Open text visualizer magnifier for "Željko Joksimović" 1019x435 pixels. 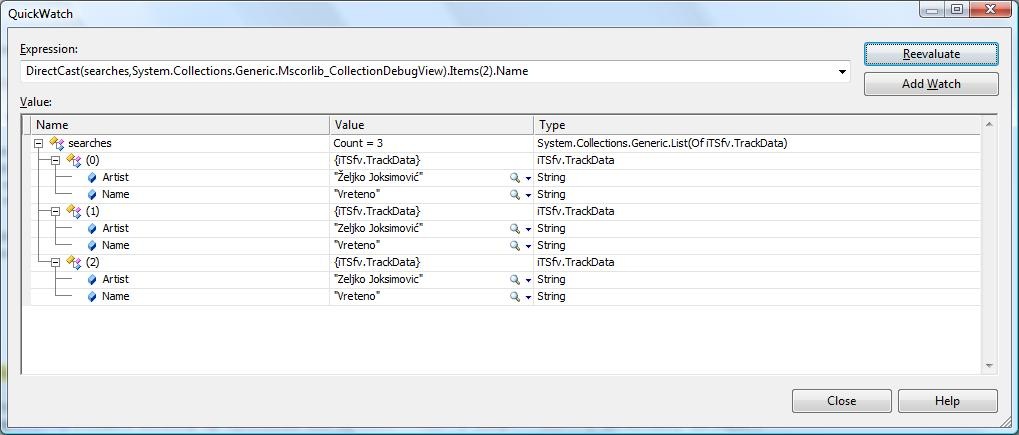click(x=515, y=178)
